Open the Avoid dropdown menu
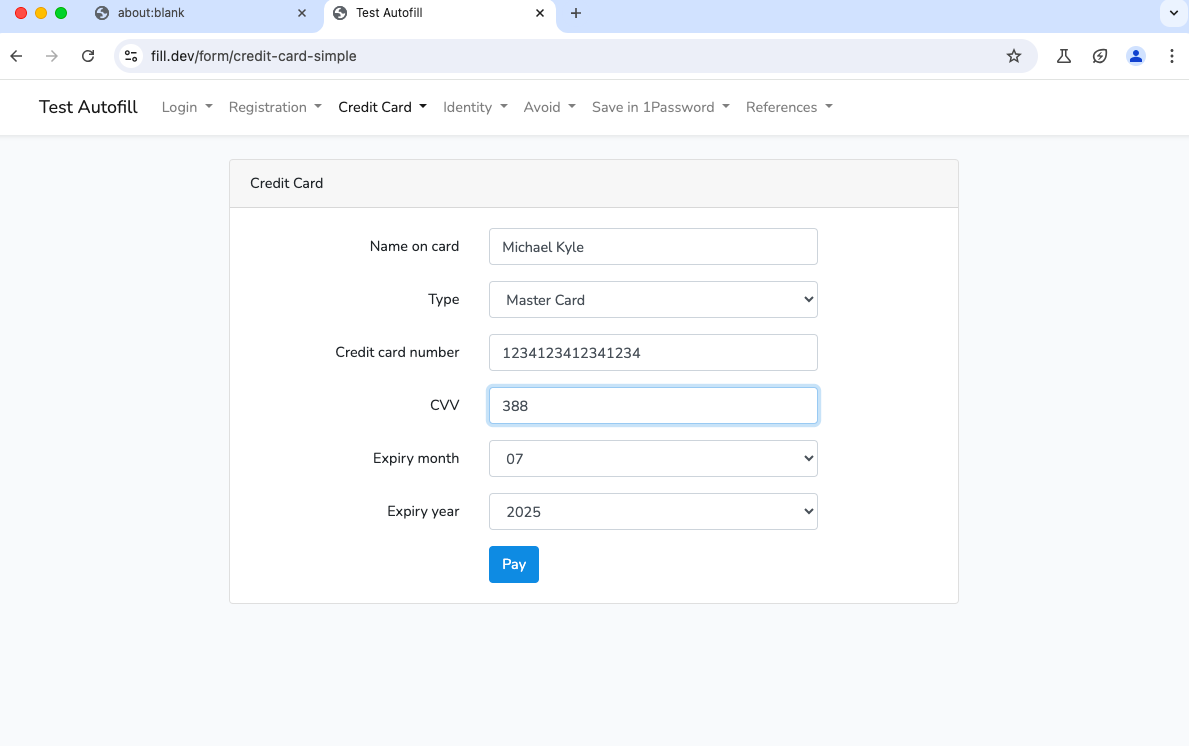Image resolution: width=1189 pixels, height=746 pixels. pyautogui.click(x=549, y=107)
